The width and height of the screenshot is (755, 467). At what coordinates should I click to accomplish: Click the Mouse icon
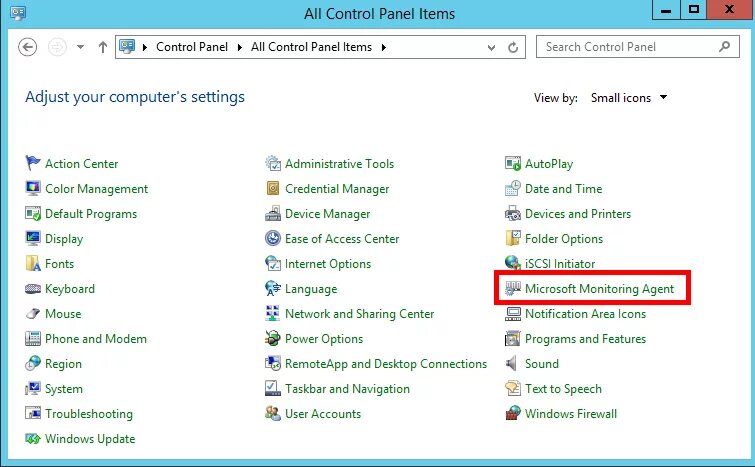click(x=33, y=314)
